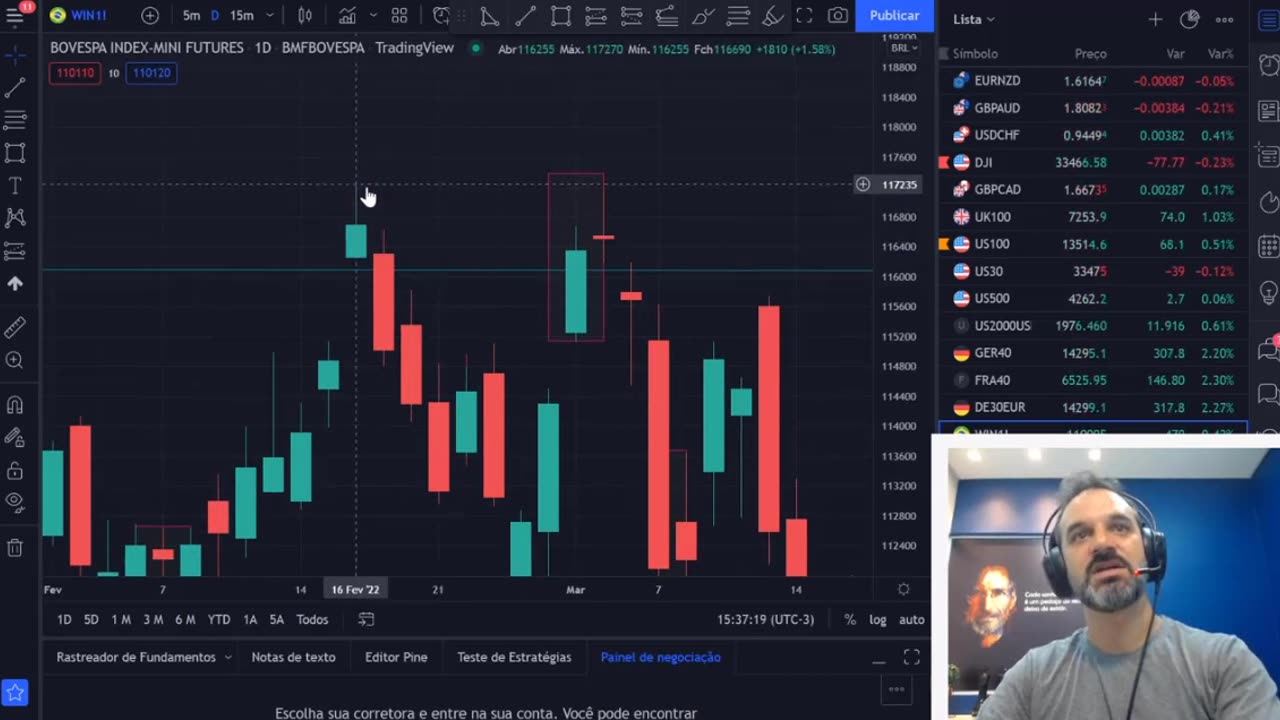Enter fullscreen mode via top toolbar icon
This screenshot has width=1280, height=720.
pos(804,15)
